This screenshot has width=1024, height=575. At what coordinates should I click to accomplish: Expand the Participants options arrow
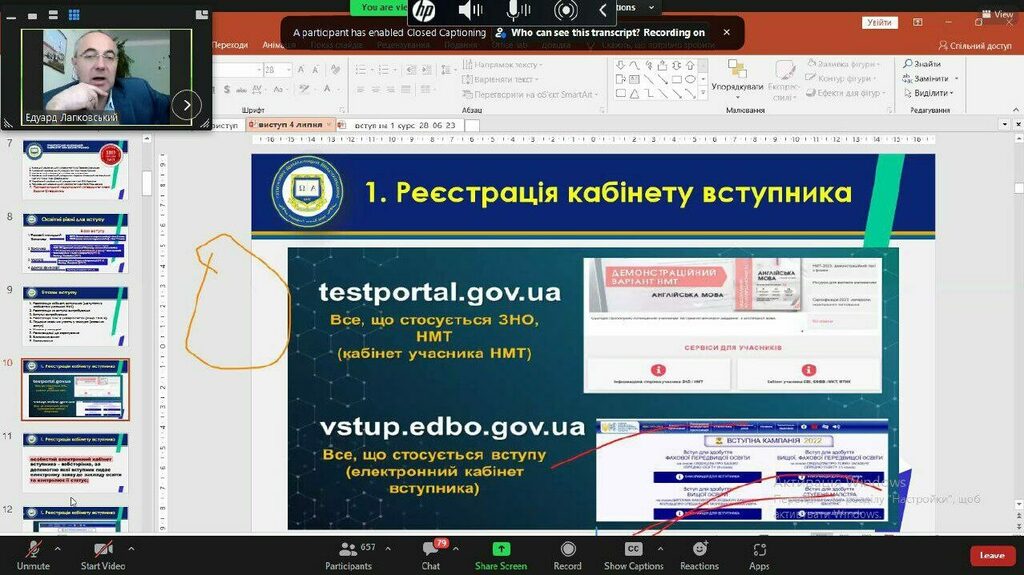[385, 548]
